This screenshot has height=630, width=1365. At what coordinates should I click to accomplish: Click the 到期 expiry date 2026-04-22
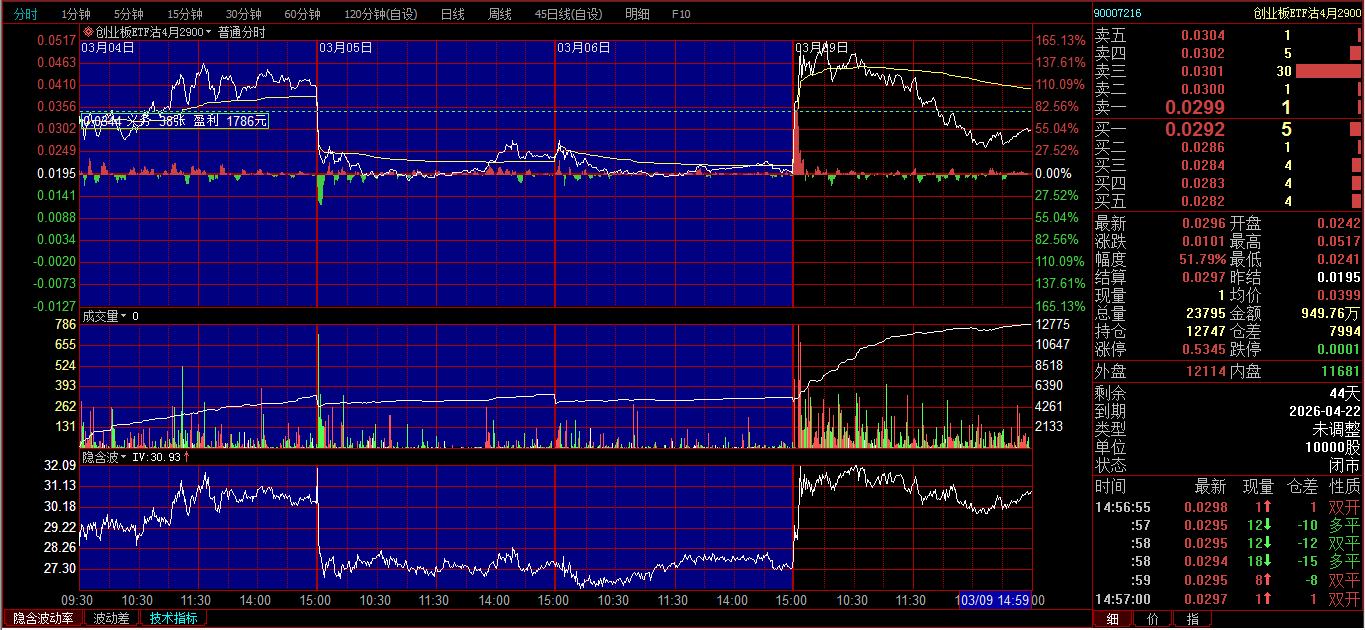tap(1323, 411)
